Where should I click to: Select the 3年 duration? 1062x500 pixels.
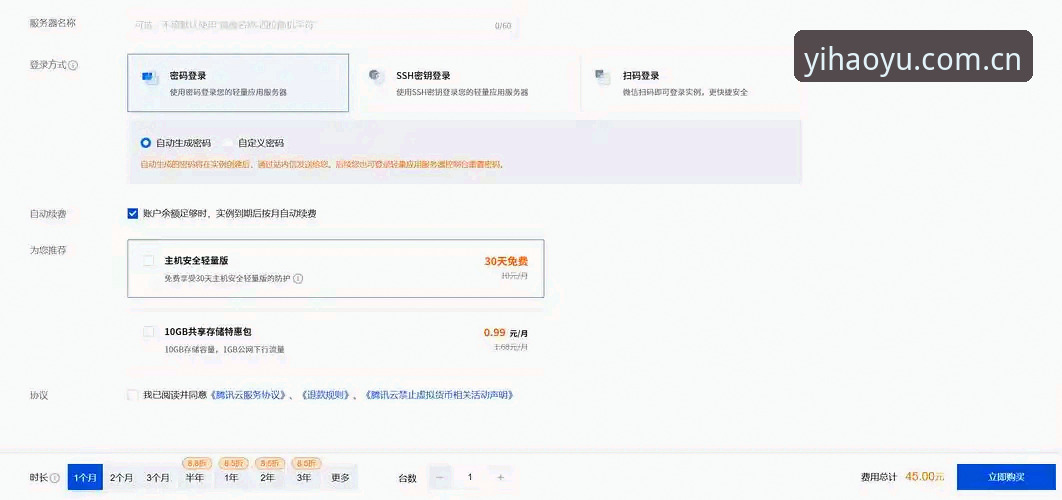(304, 478)
